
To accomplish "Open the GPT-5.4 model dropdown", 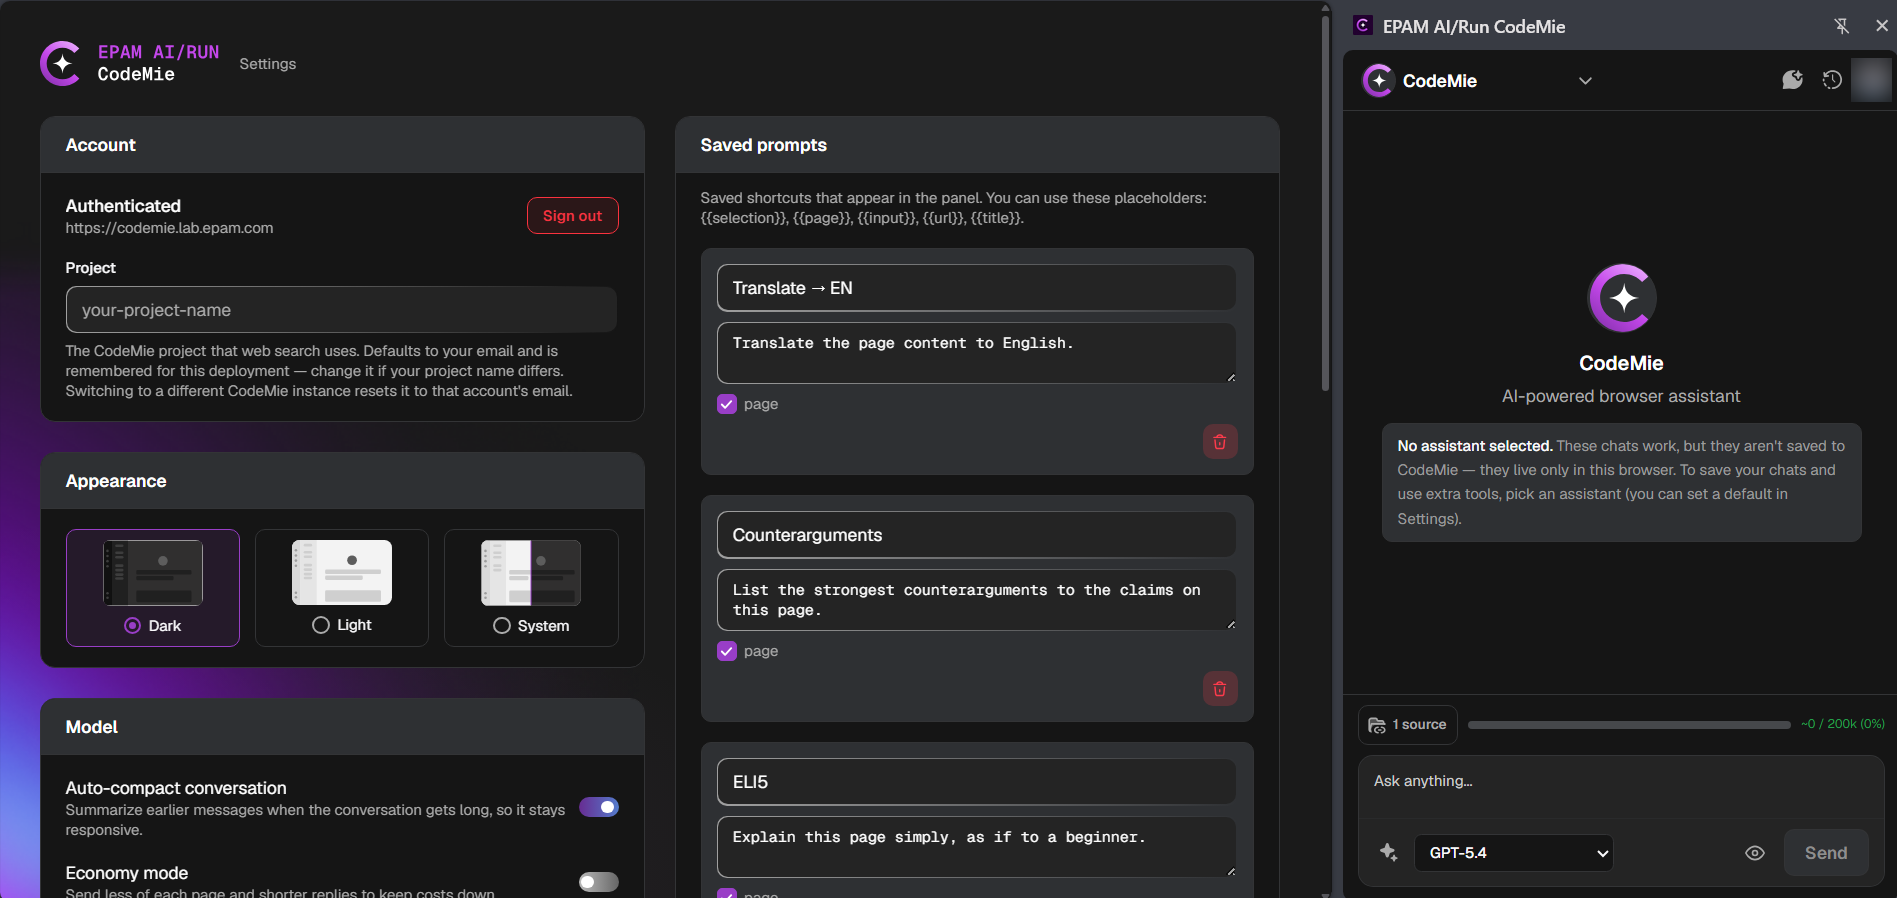I will tap(1513, 853).
